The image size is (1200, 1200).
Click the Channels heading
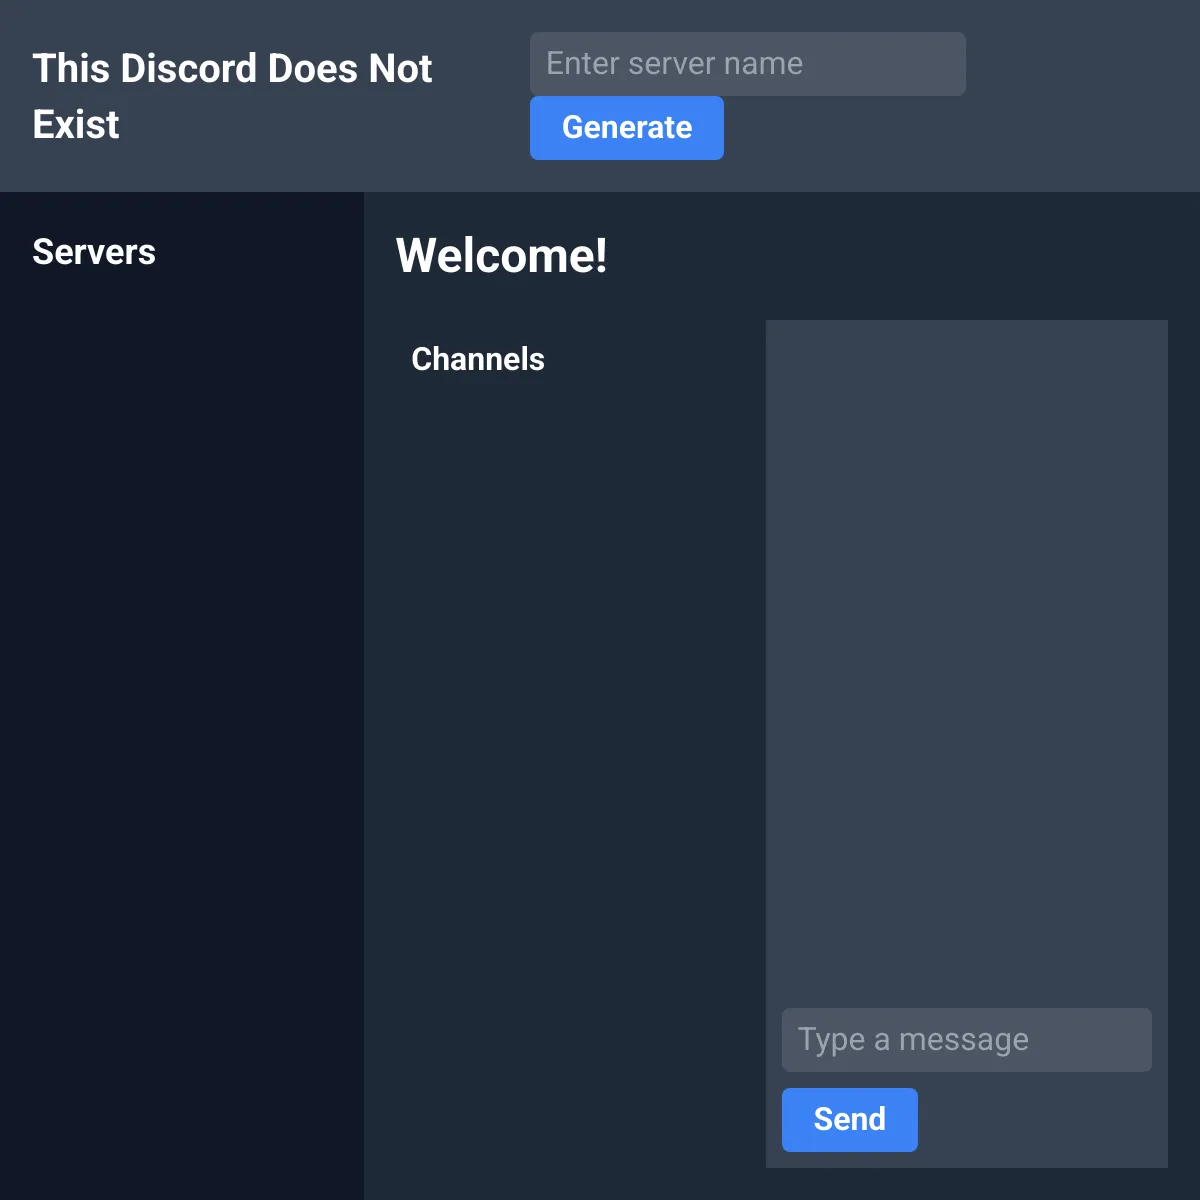[478, 359]
